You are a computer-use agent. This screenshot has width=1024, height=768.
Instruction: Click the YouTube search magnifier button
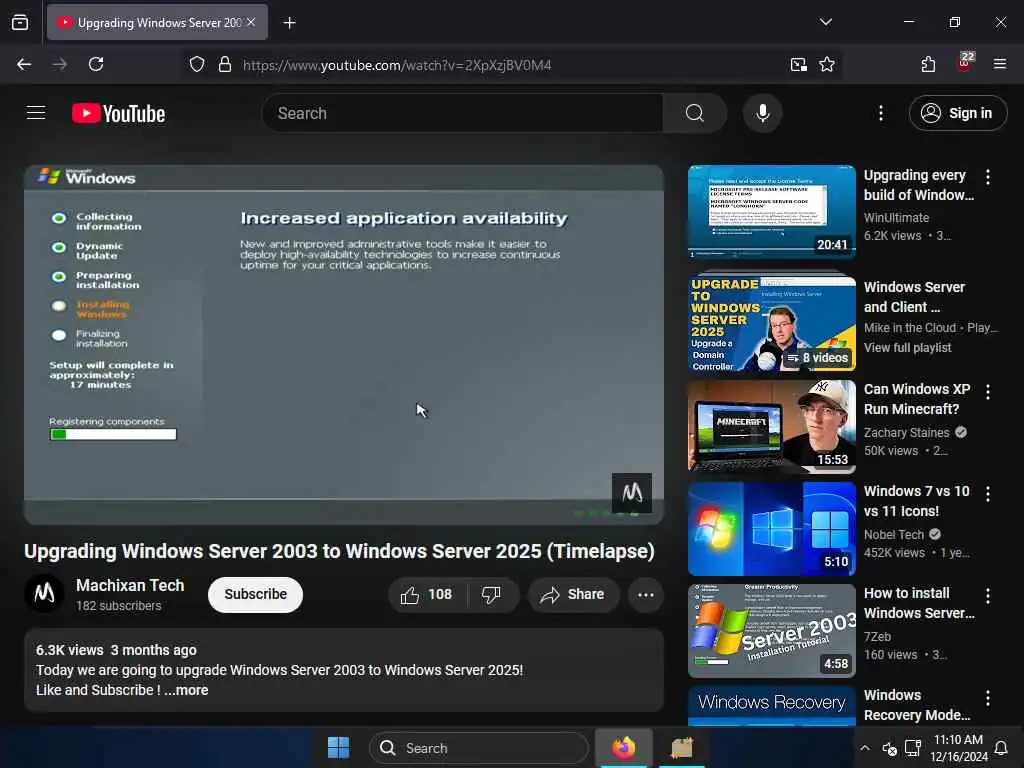click(695, 113)
